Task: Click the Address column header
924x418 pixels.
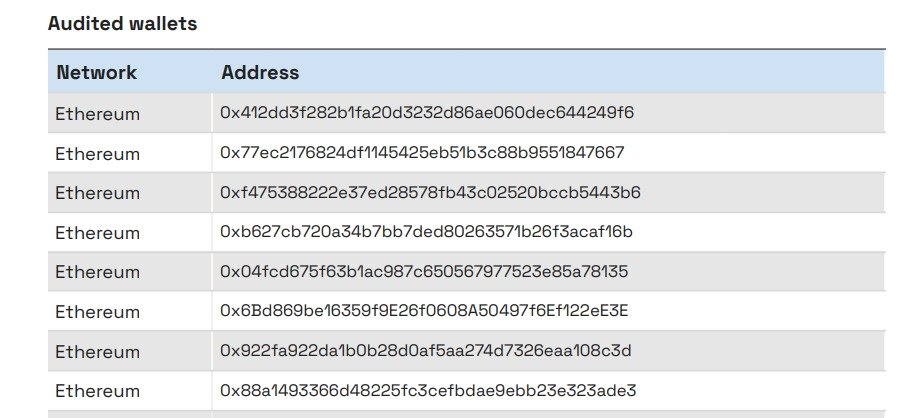Action: tap(260, 73)
